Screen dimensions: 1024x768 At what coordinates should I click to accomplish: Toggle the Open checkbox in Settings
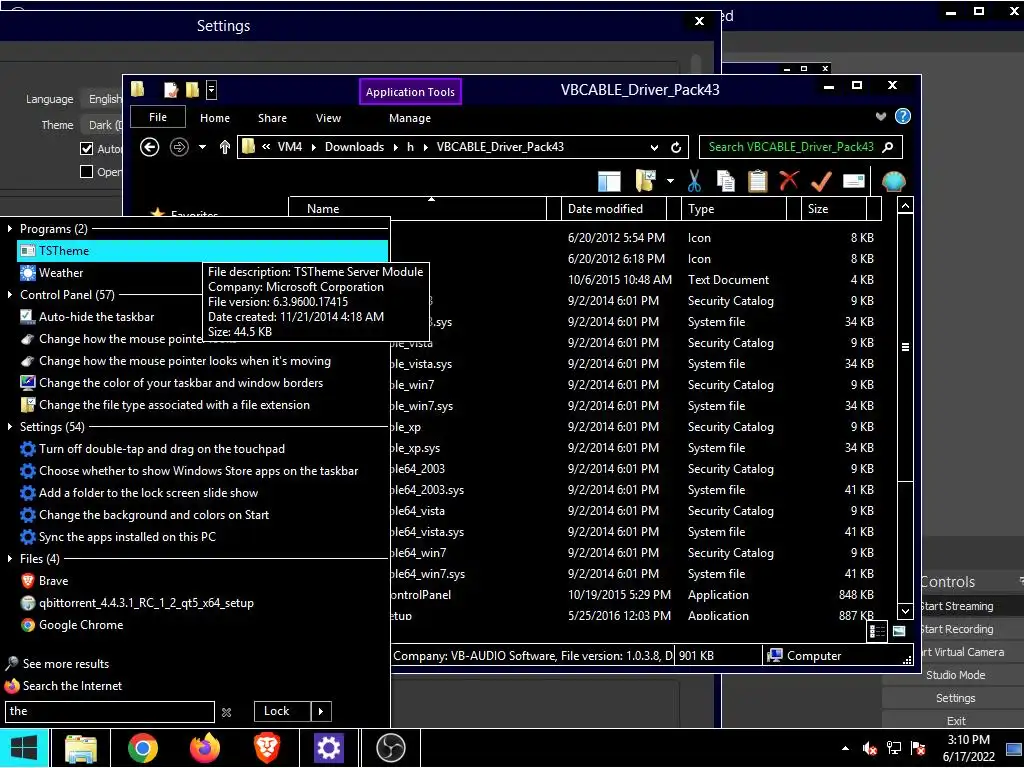point(86,172)
